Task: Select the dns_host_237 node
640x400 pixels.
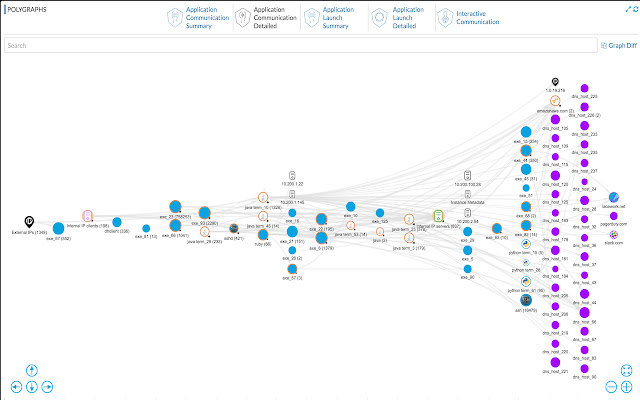Action: click(x=584, y=163)
